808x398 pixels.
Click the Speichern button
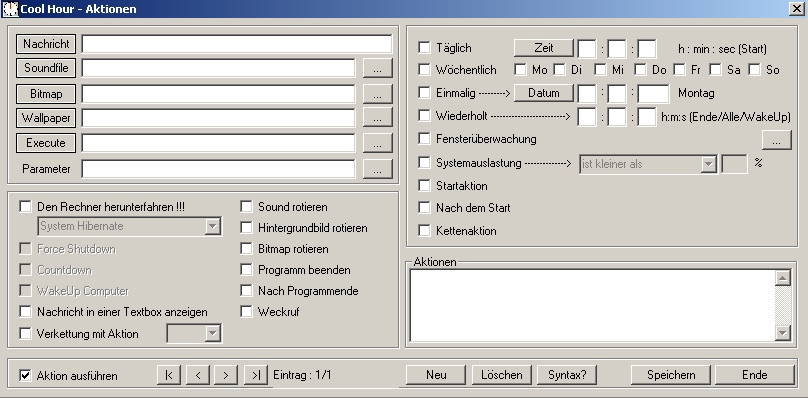pyautogui.click(x=671, y=375)
